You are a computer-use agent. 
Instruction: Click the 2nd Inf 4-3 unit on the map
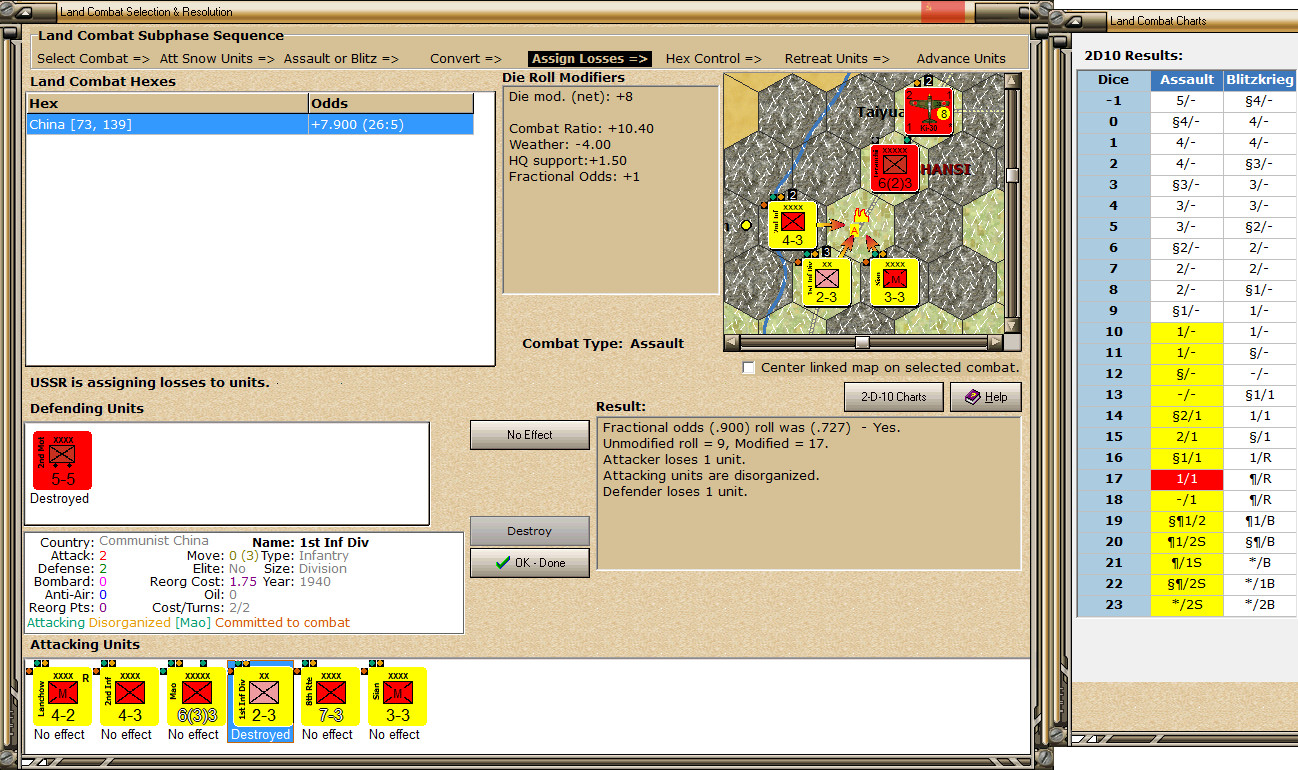coord(793,225)
